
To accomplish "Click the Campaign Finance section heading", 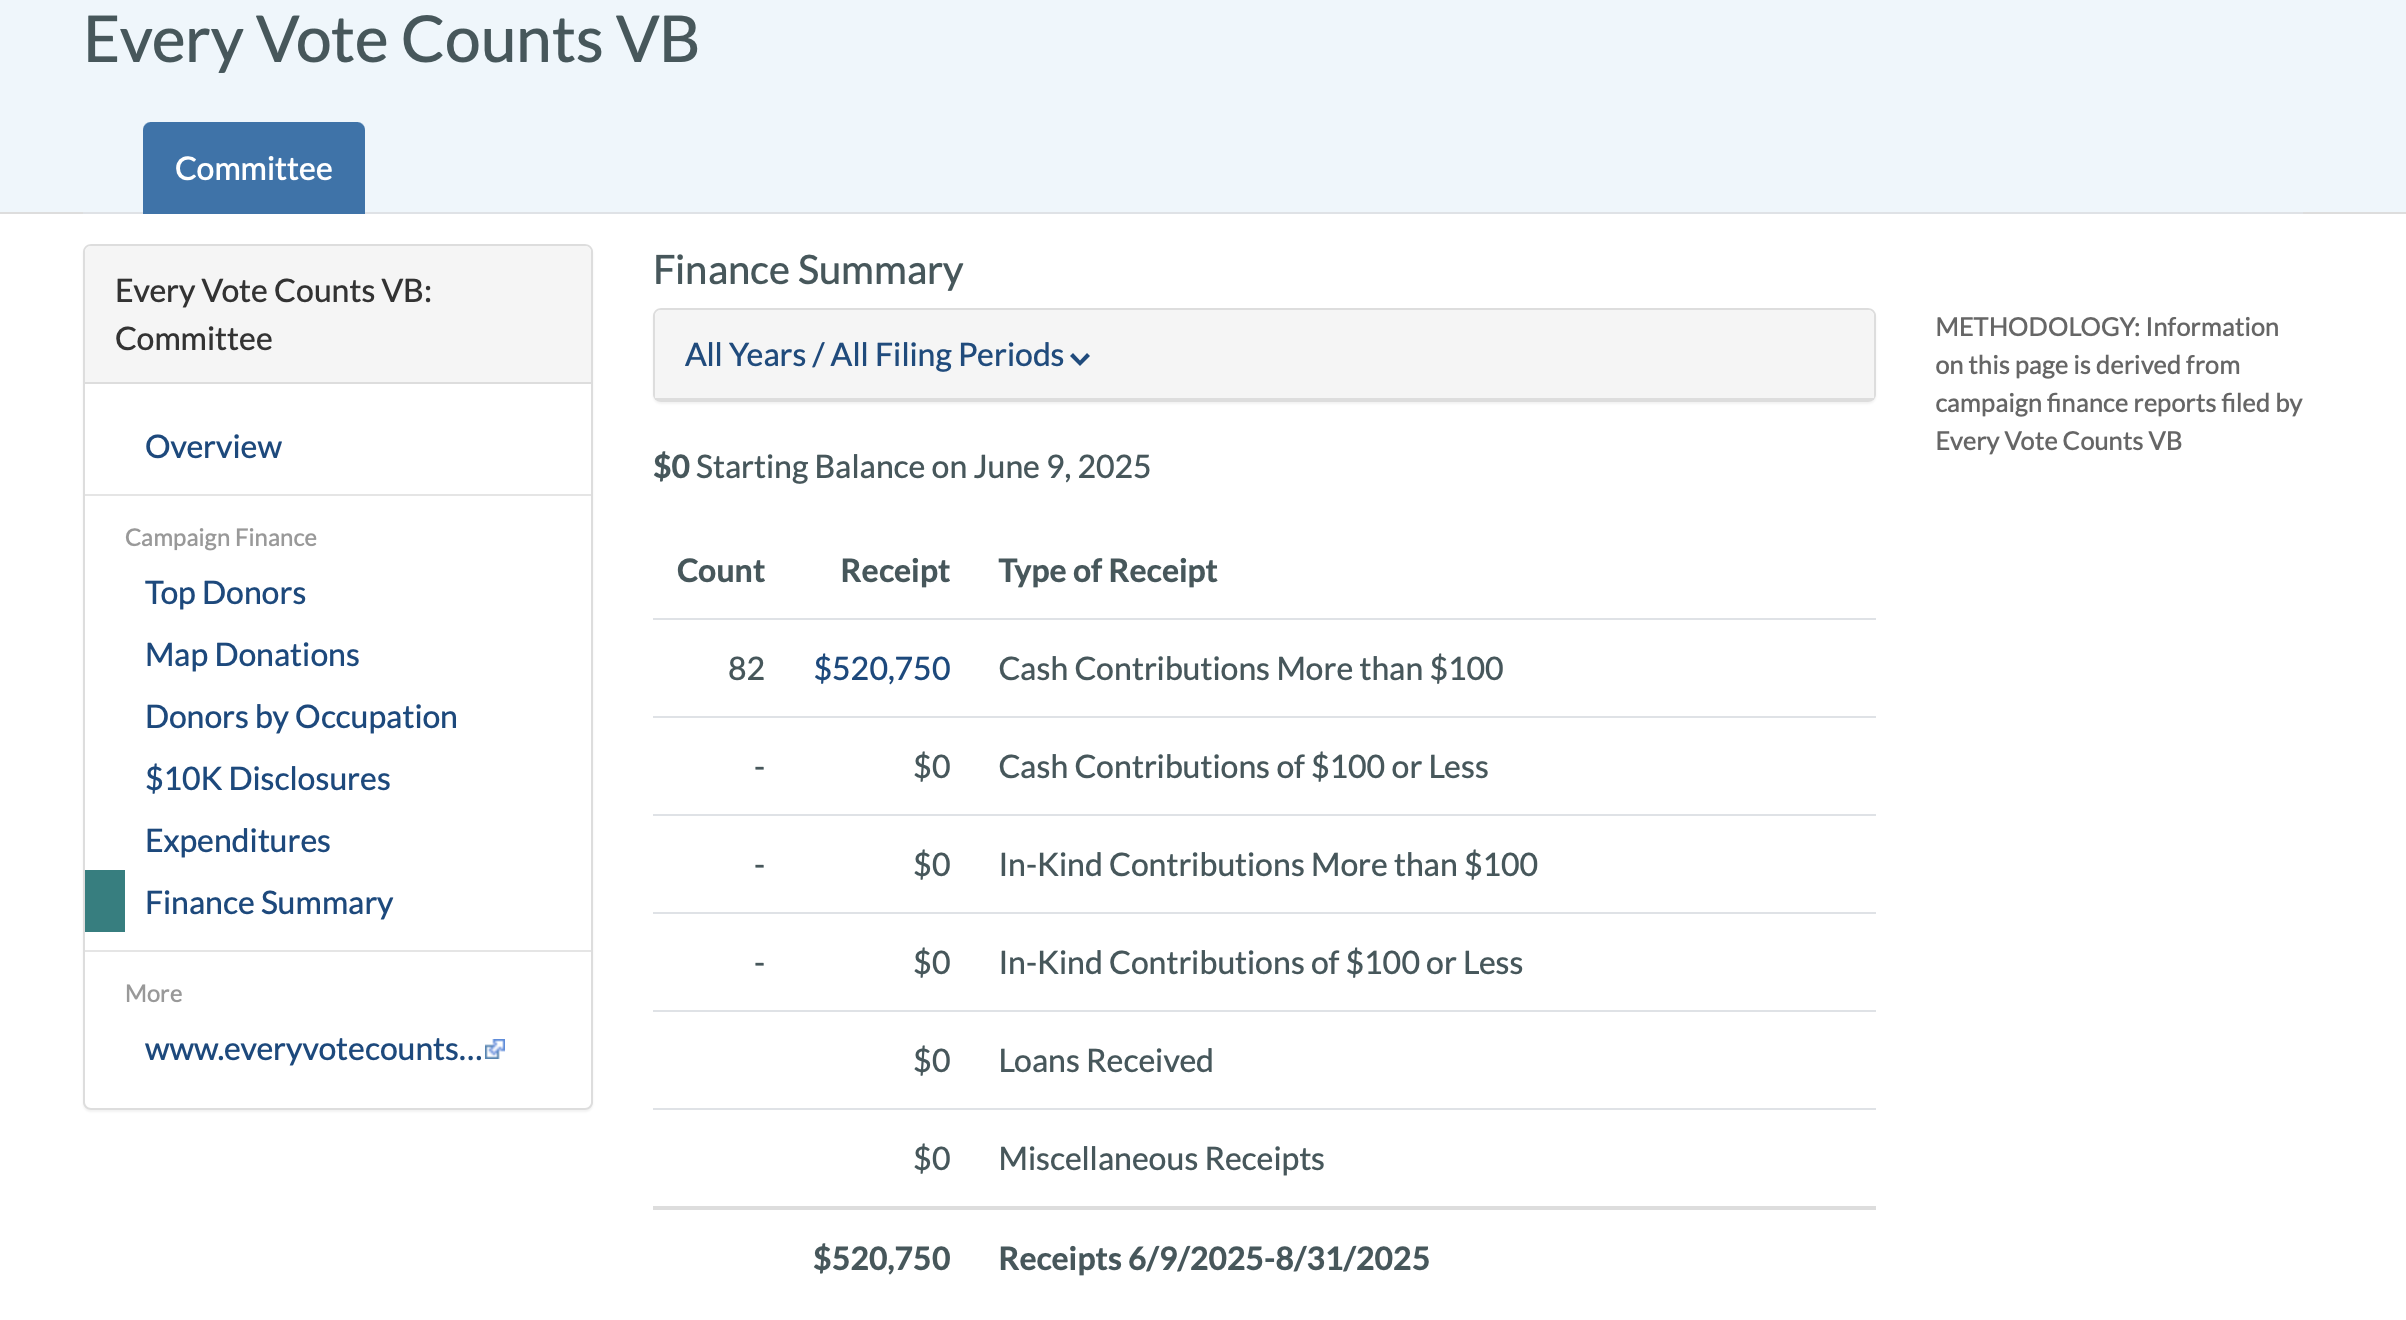I will pos(221,536).
